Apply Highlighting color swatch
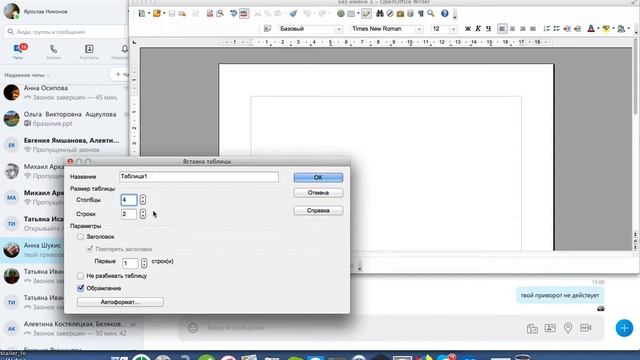 pyautogui.click(x=606, y=29)
